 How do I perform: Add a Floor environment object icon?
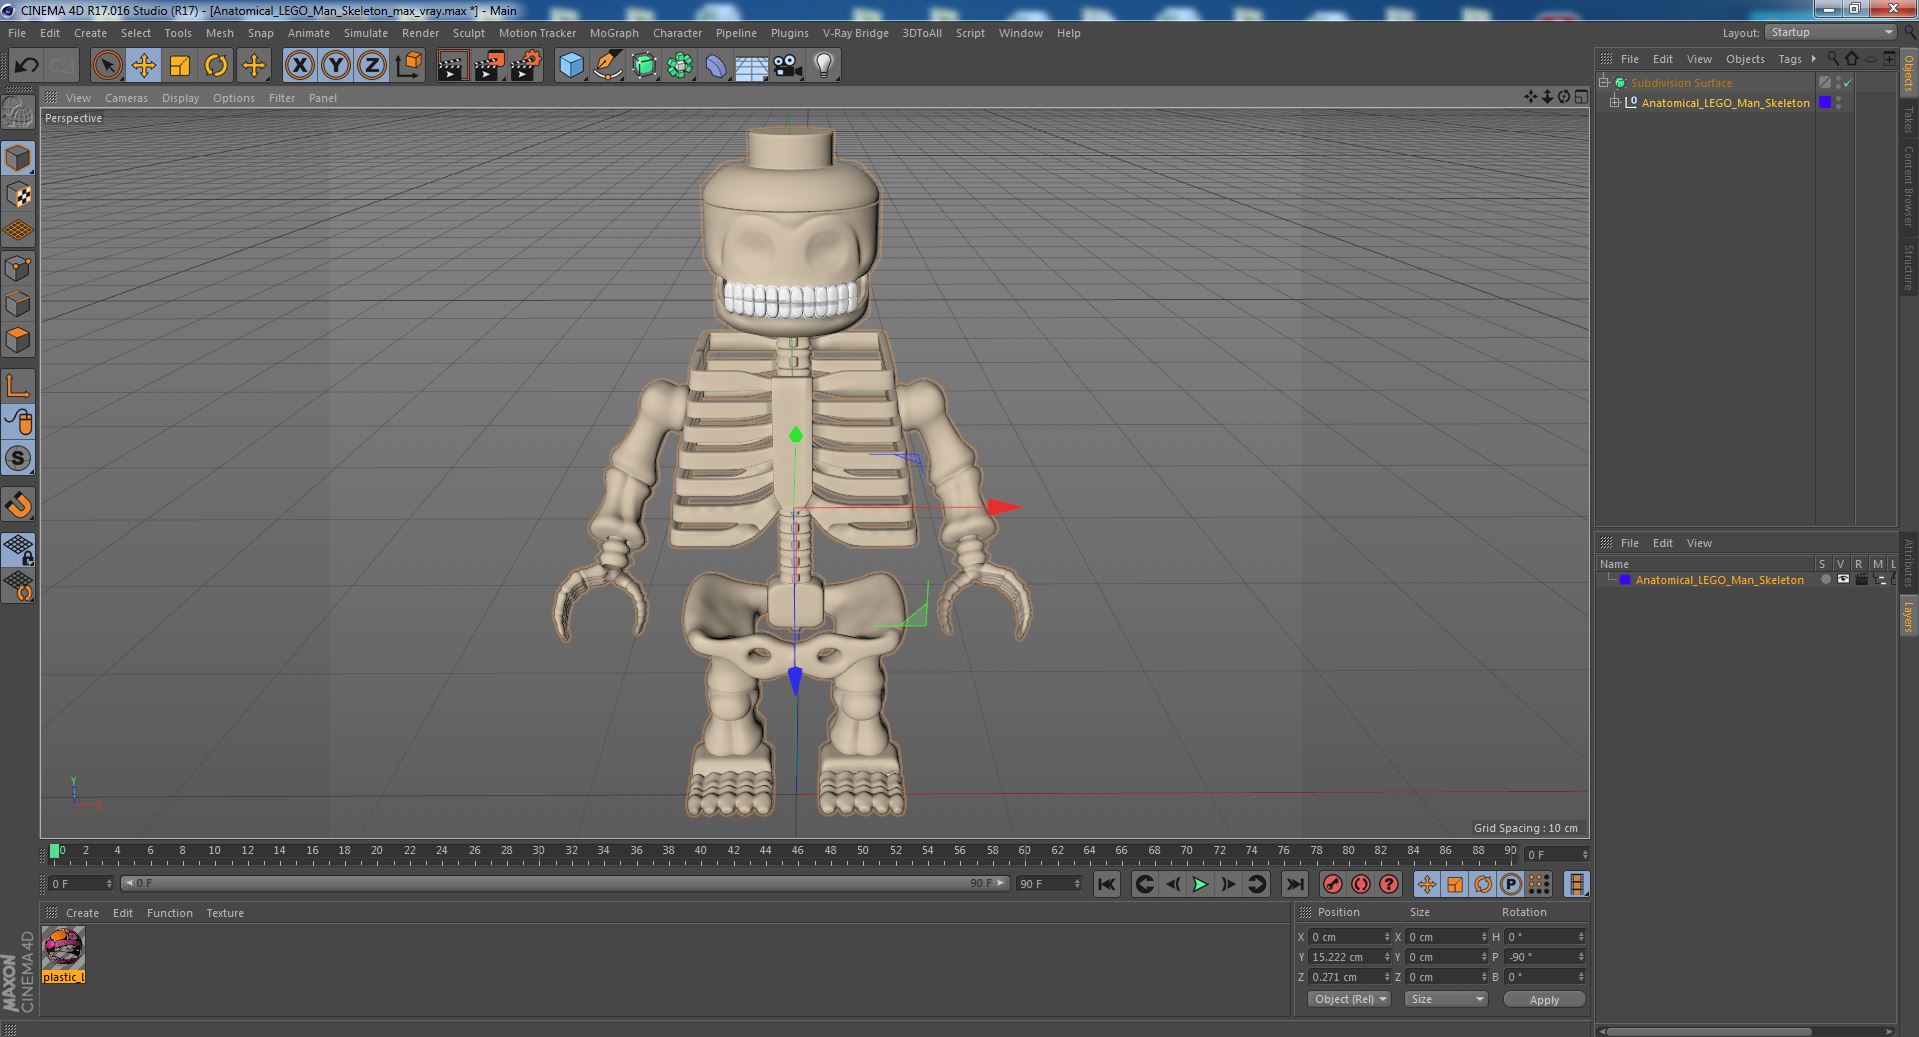click(751, 66)
